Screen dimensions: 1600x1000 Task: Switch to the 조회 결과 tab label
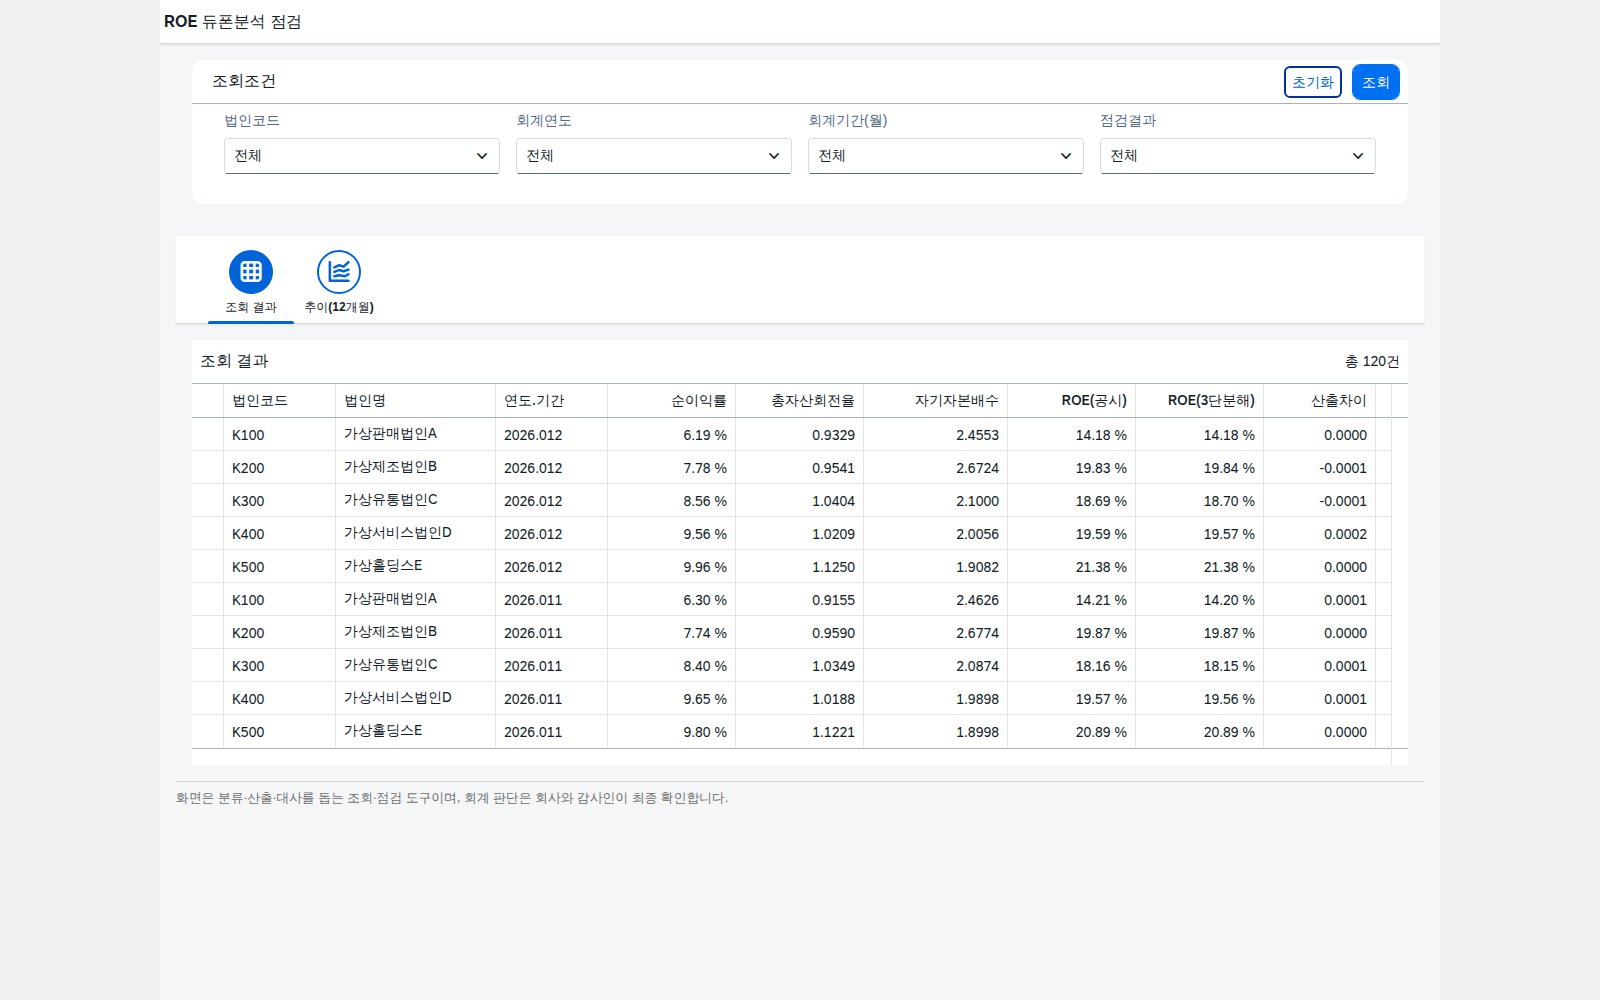click(x=251, y=307)
